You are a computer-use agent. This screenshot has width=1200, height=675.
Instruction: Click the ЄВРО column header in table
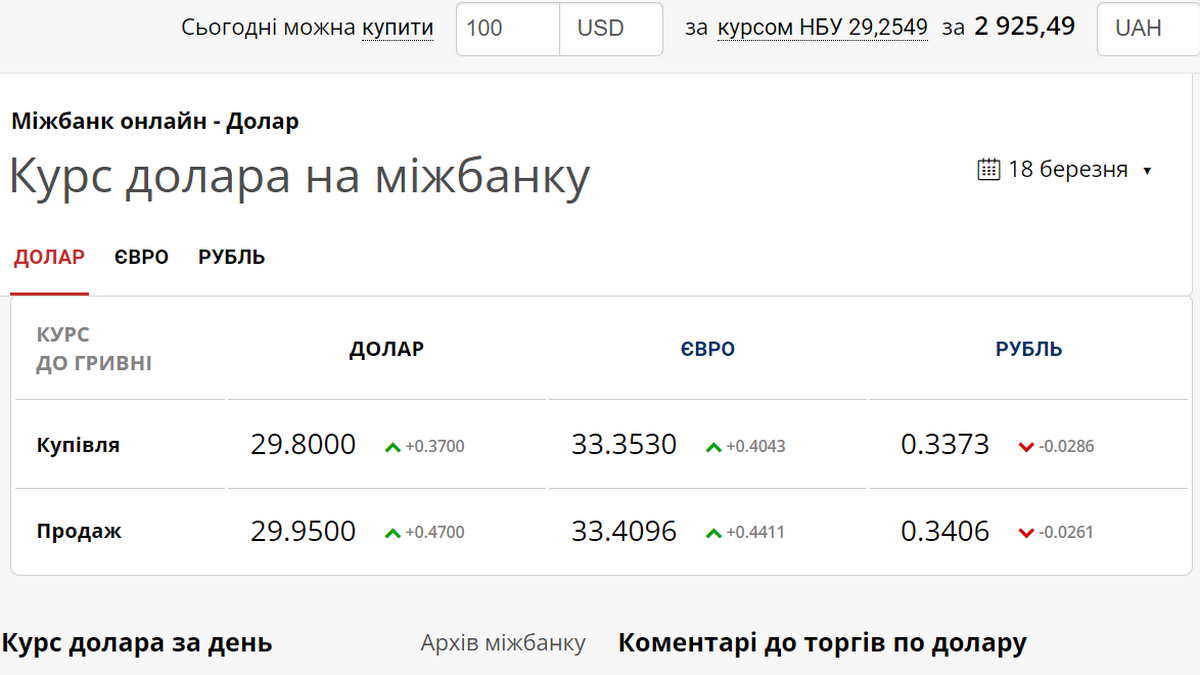(x=707, y=349)
